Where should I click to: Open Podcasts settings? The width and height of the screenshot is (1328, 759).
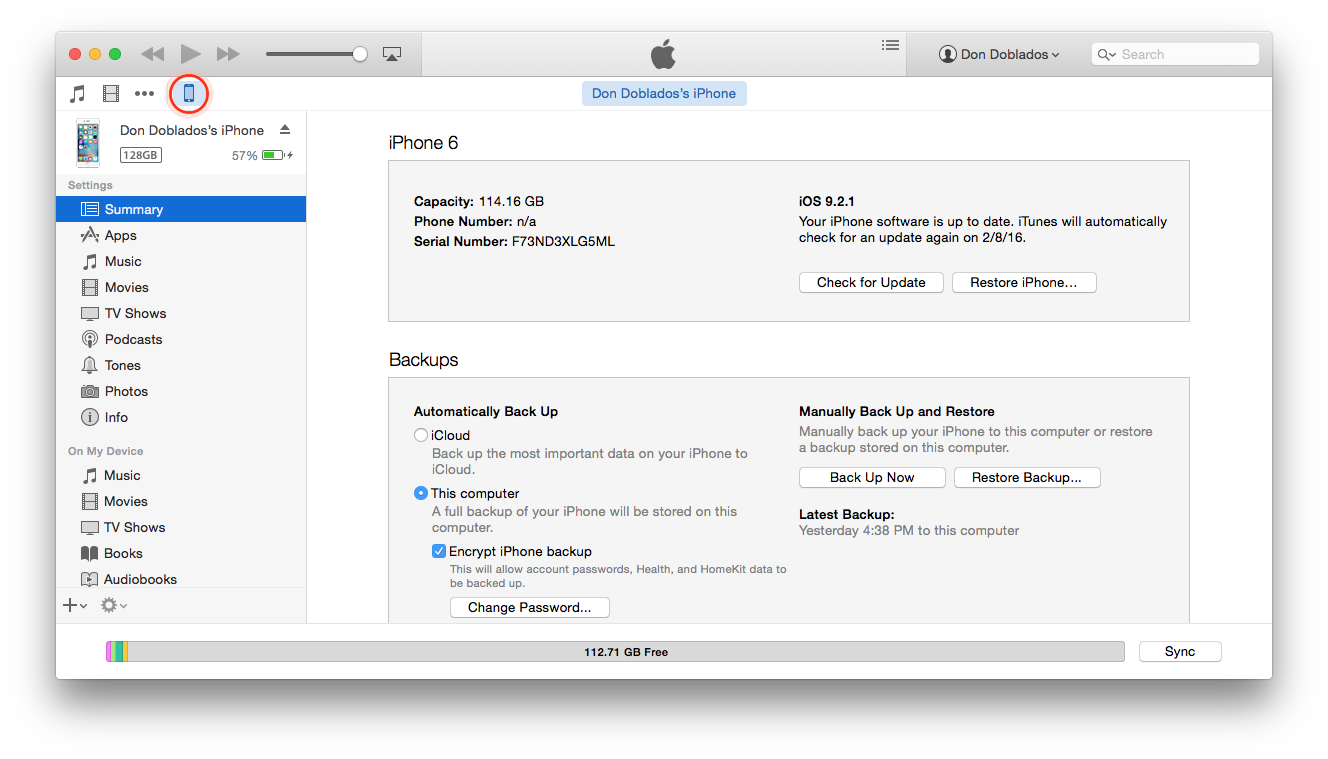click(x=181, y=339)
